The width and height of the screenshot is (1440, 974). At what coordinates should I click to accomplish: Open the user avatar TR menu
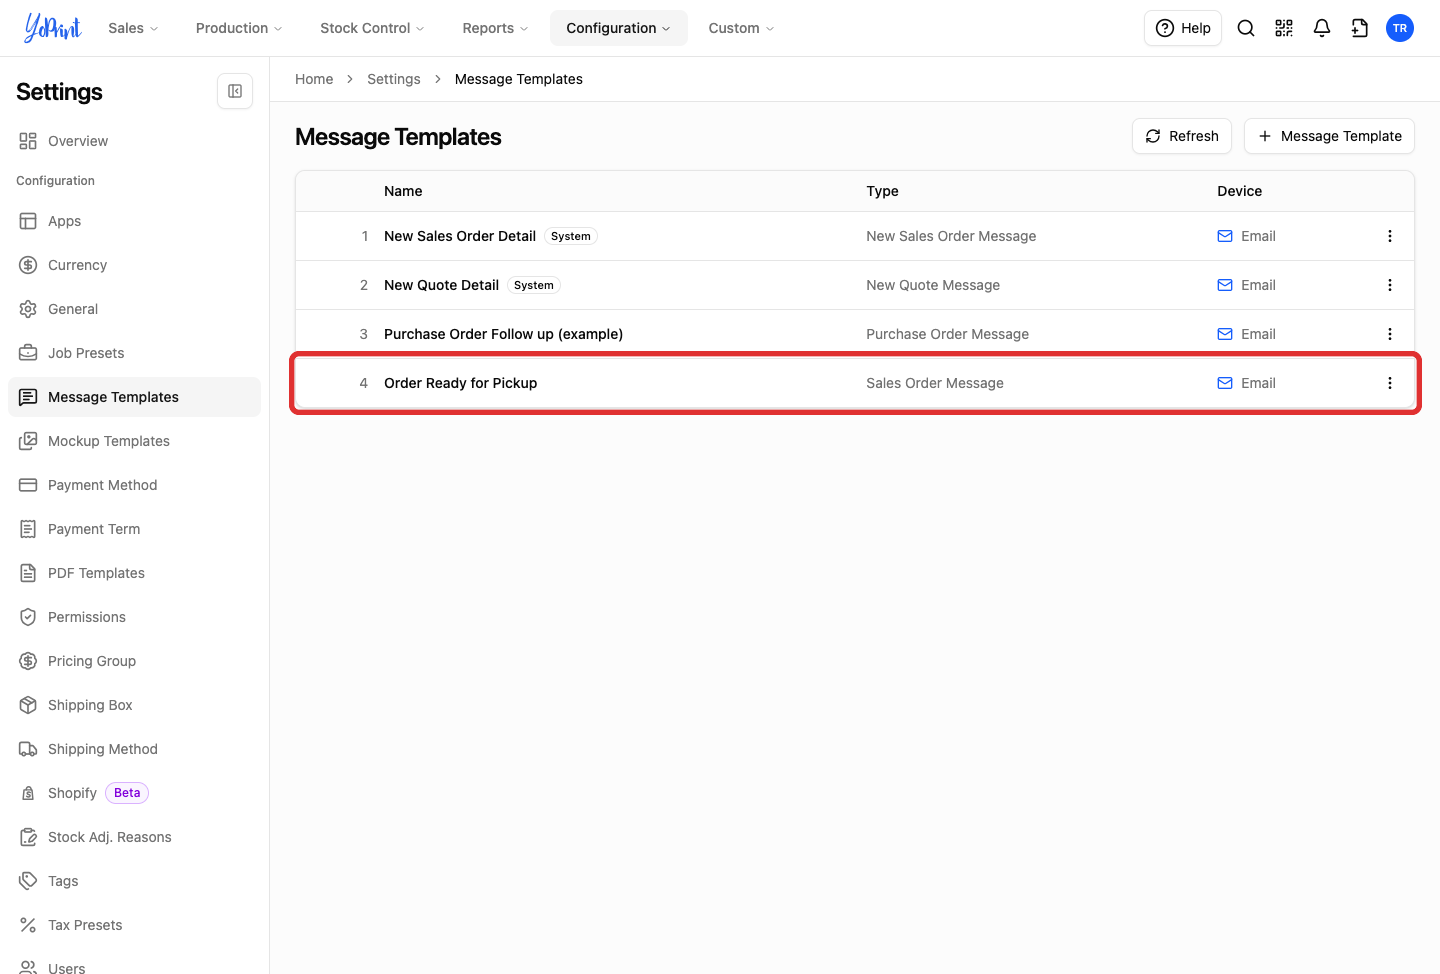[x=1400, y=28]
